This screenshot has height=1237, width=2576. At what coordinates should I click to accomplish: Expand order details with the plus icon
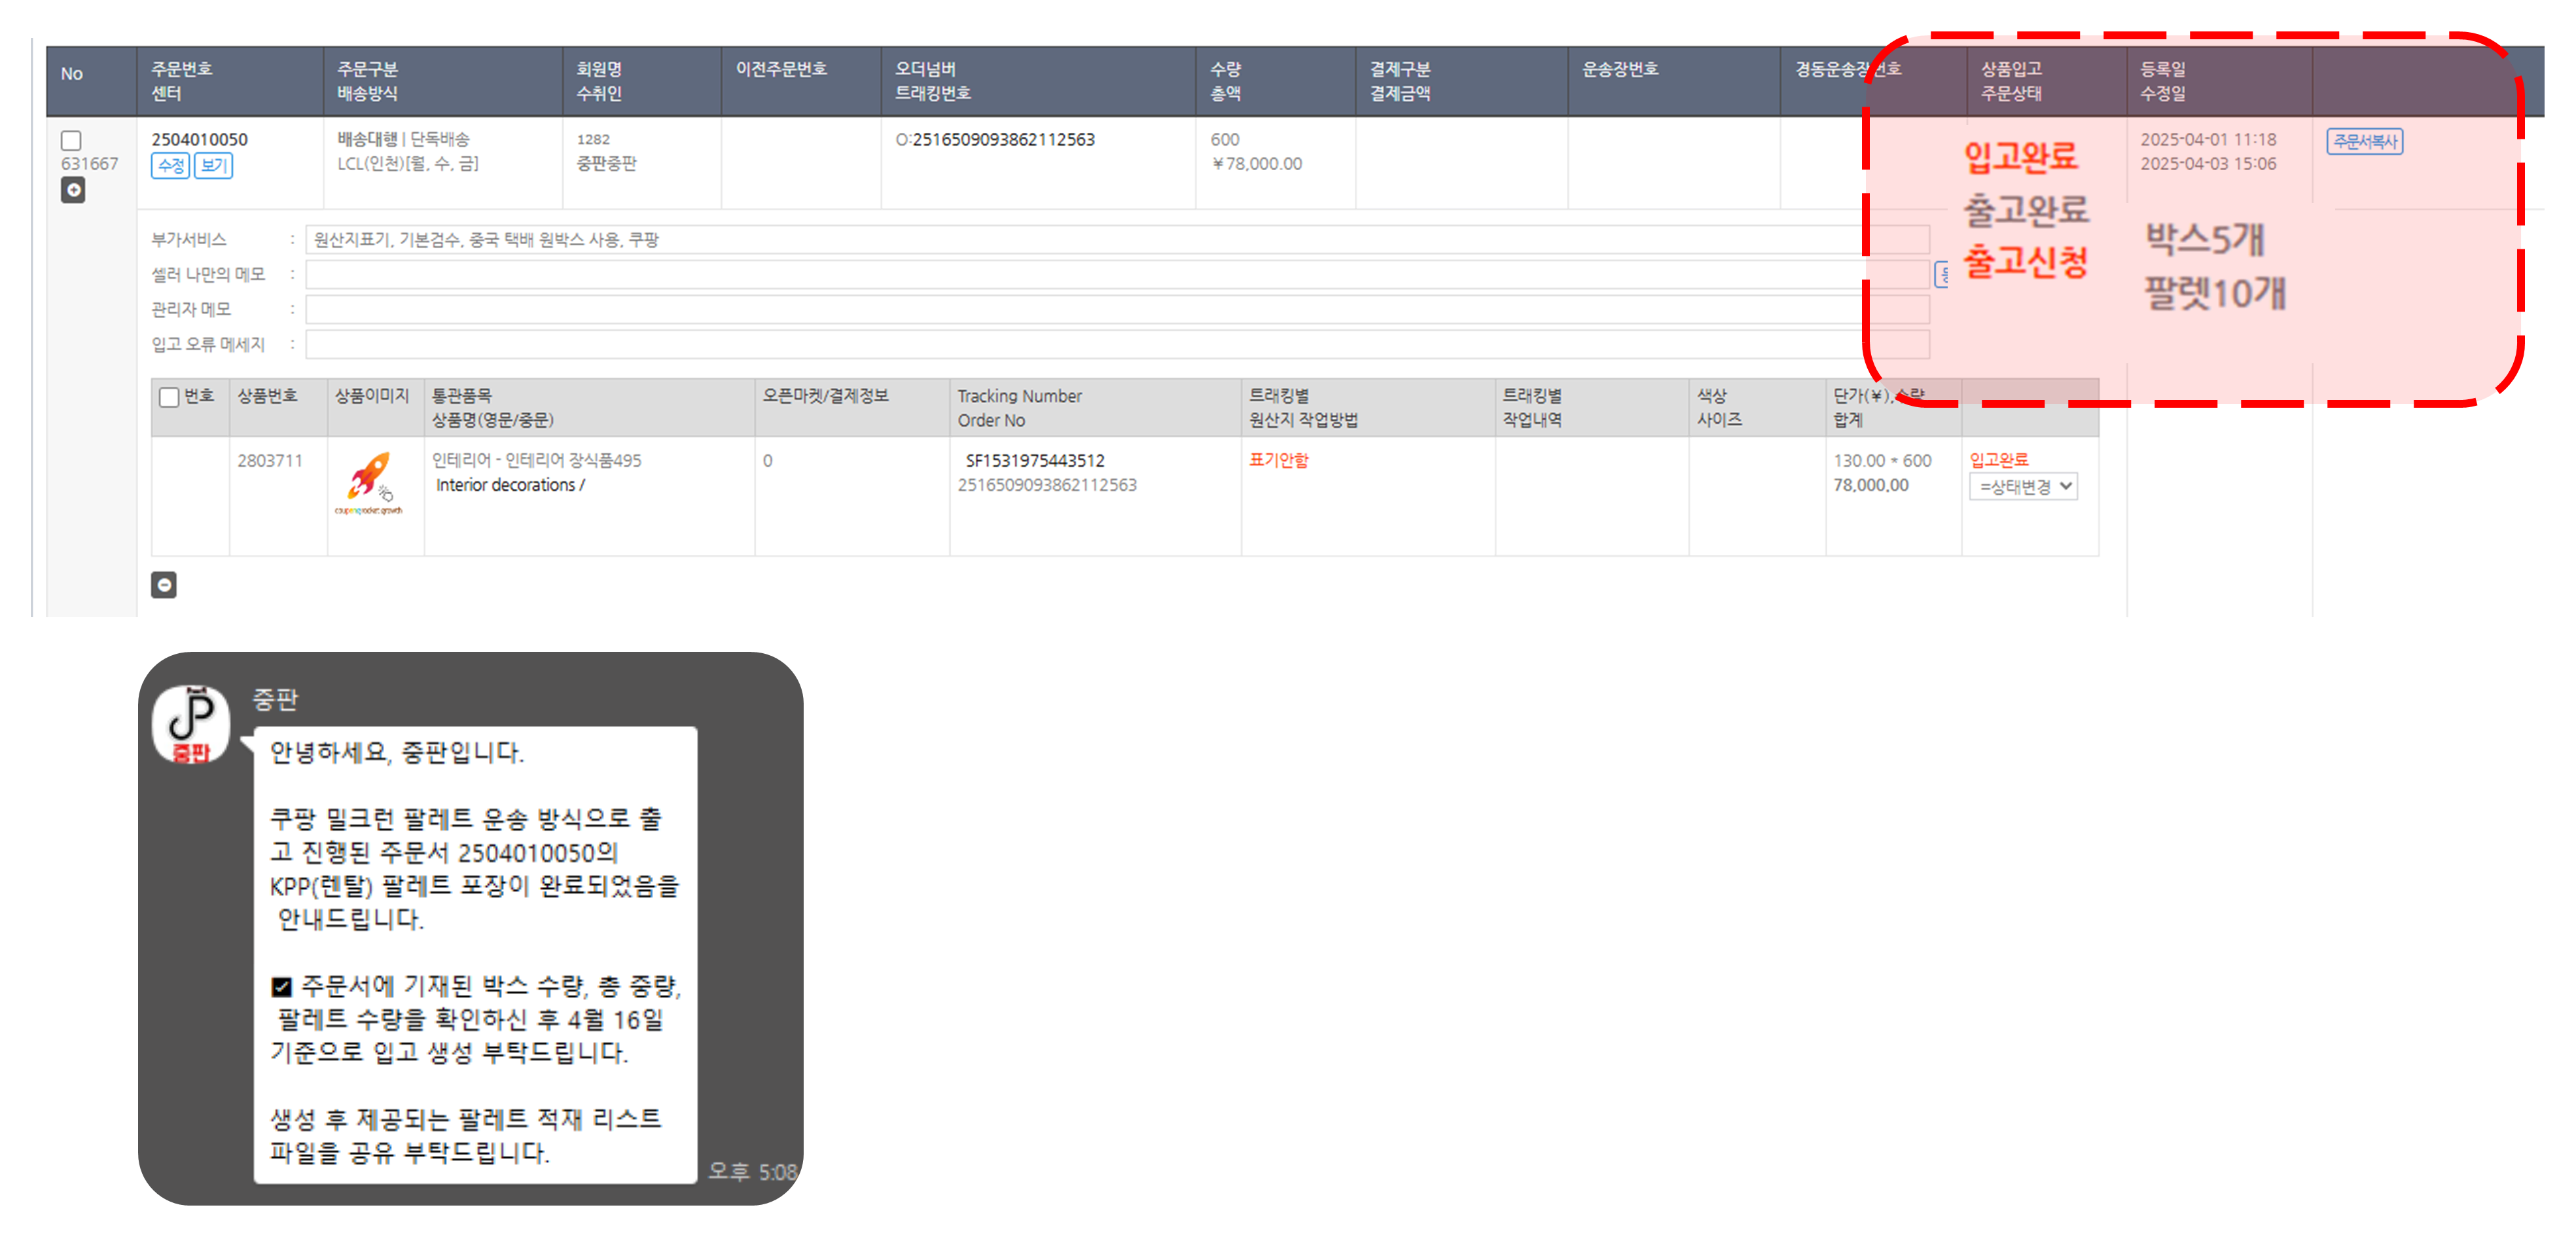73,190
